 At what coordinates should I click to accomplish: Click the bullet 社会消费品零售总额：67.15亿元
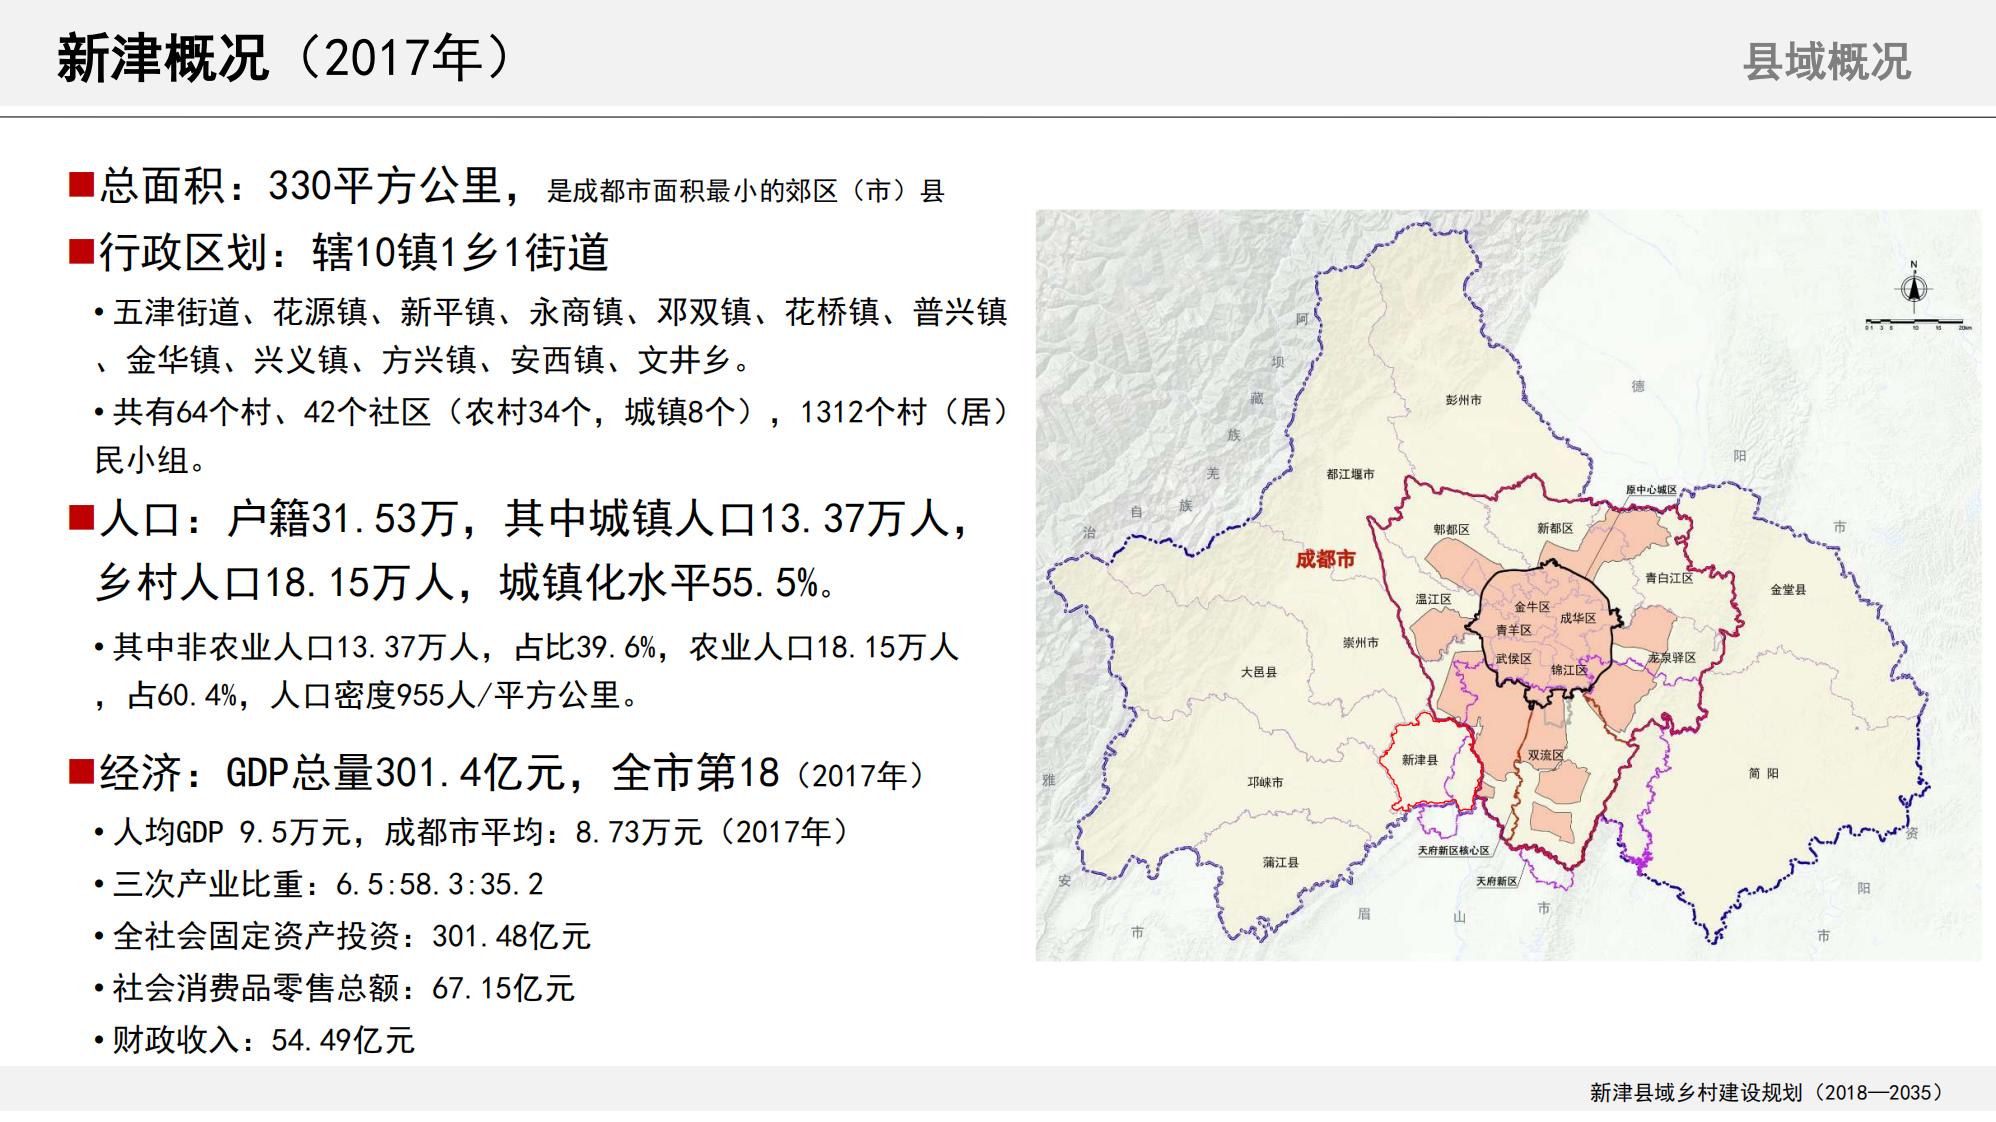click(x=335, y=988)
